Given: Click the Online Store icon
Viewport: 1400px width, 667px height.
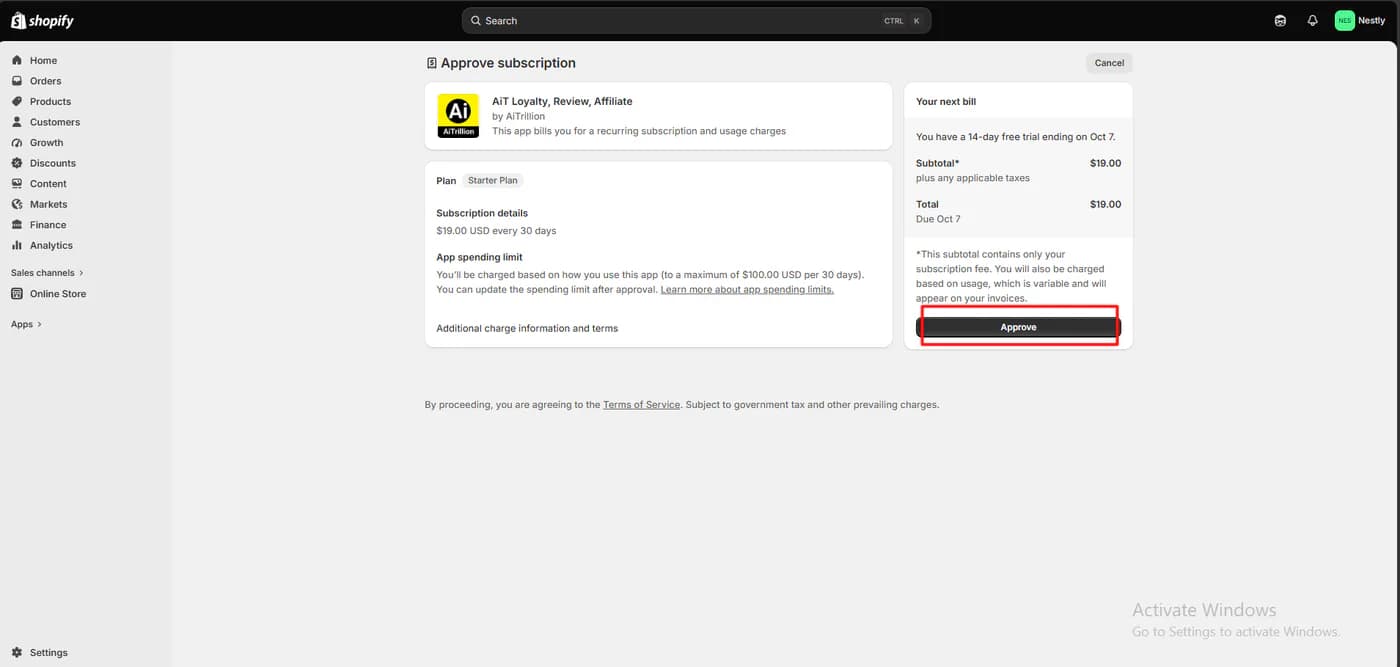Looking at the screenshot, I should point(17,294).
